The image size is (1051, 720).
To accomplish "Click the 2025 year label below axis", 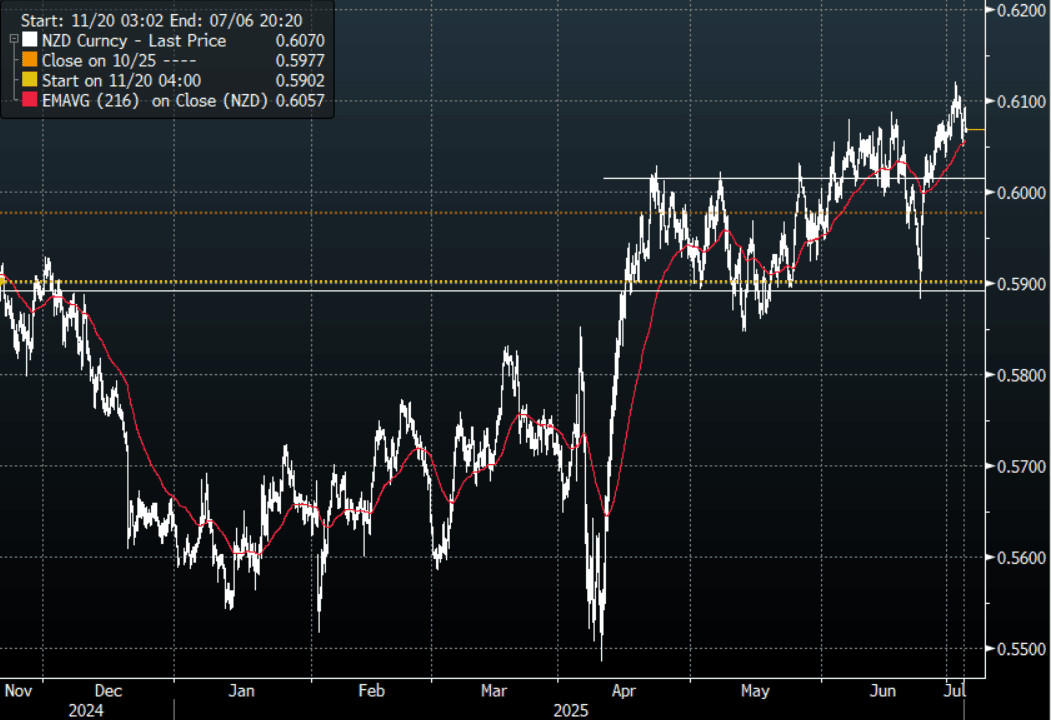I will point(573,709).
